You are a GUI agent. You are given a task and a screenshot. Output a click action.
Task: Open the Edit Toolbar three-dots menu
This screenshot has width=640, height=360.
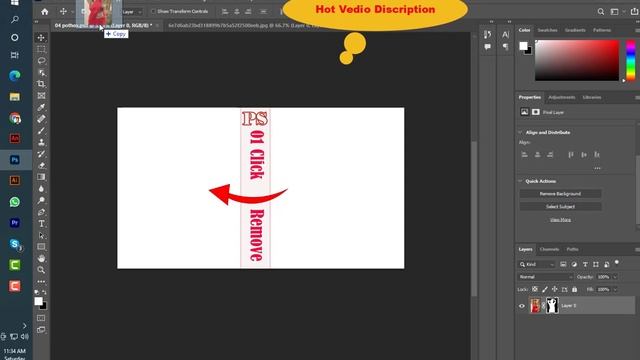tap(41, 282)
